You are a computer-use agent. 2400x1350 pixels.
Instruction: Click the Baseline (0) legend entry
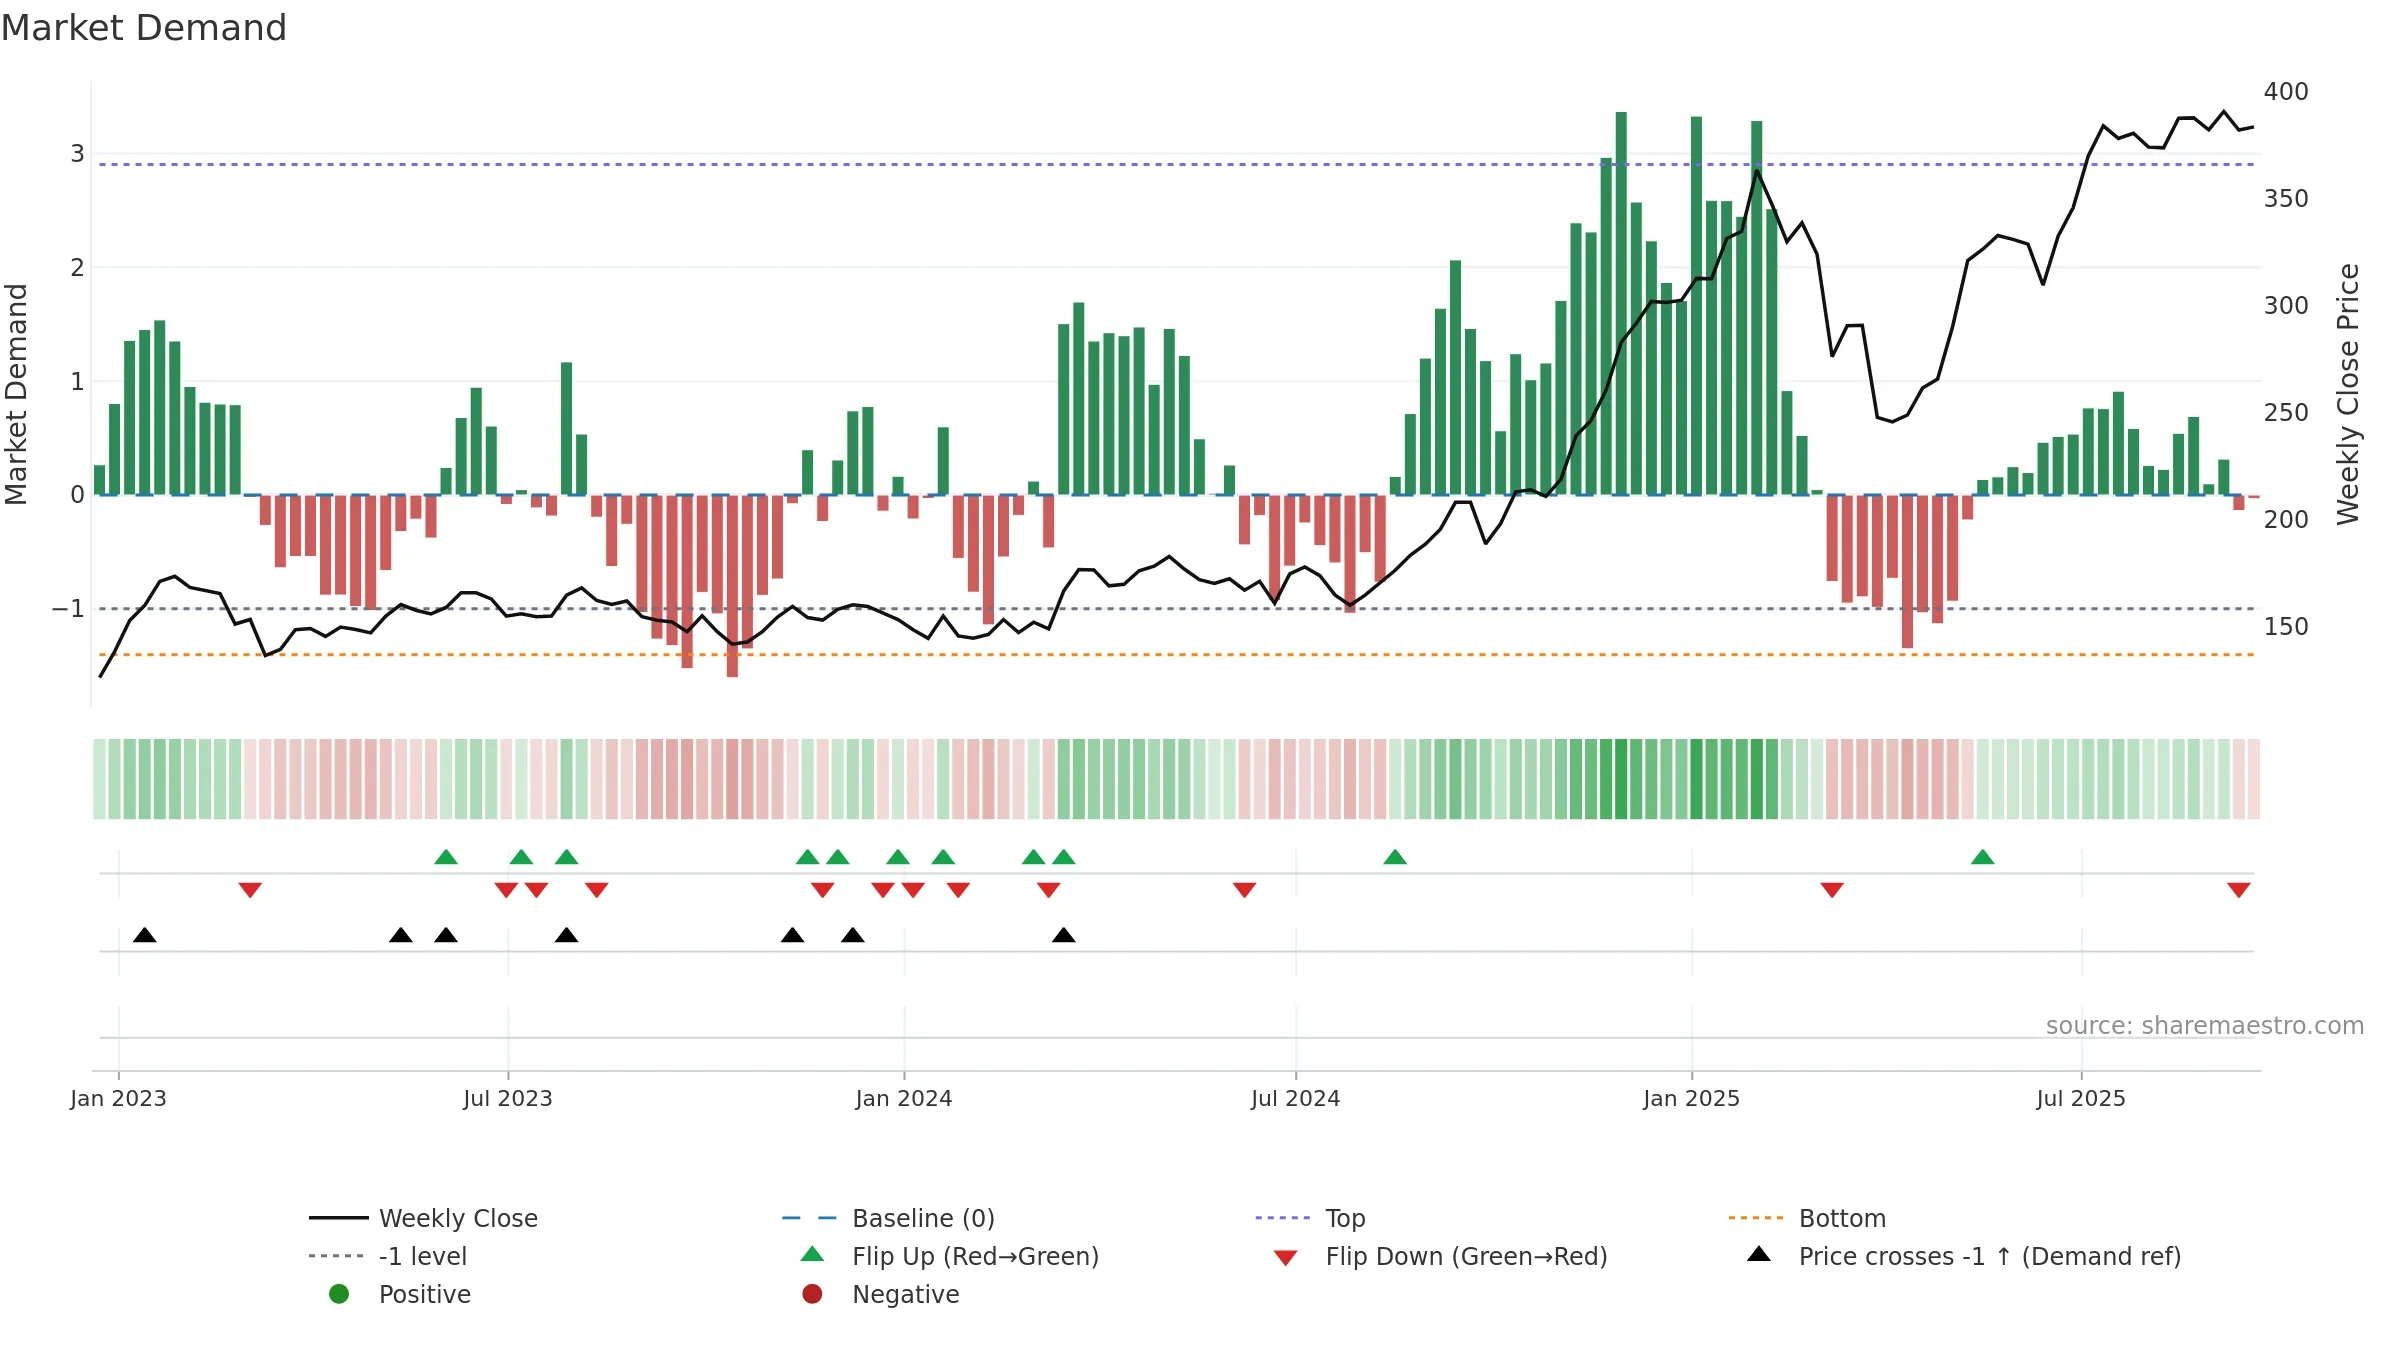click(888, 1218)
